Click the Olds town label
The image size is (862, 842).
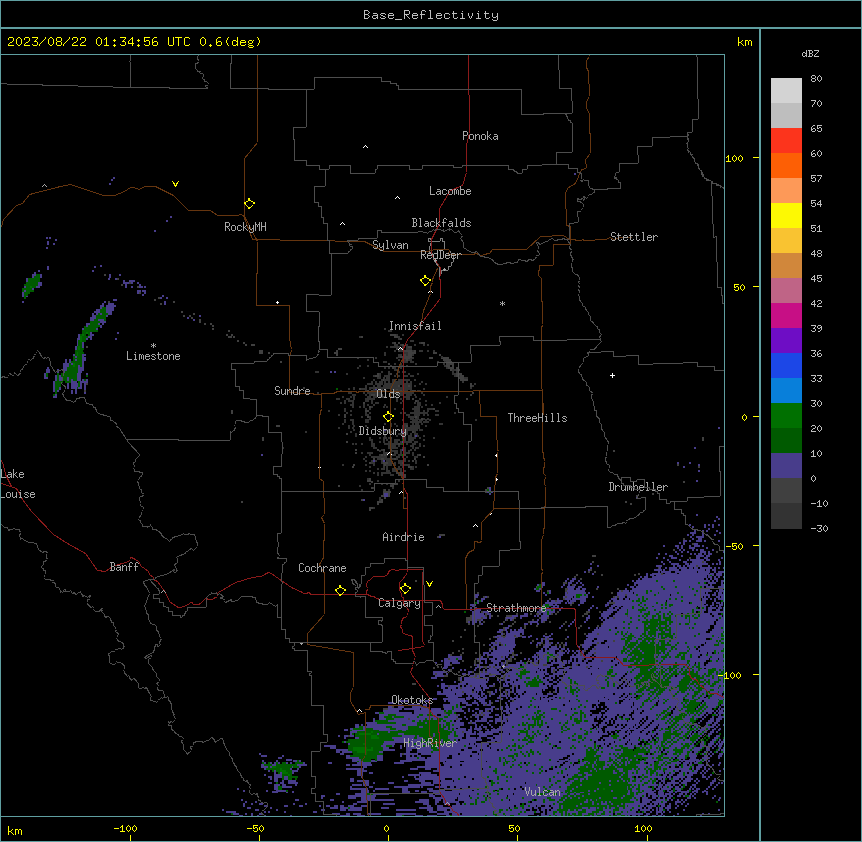pyautogui.click(x=388, y=394)
